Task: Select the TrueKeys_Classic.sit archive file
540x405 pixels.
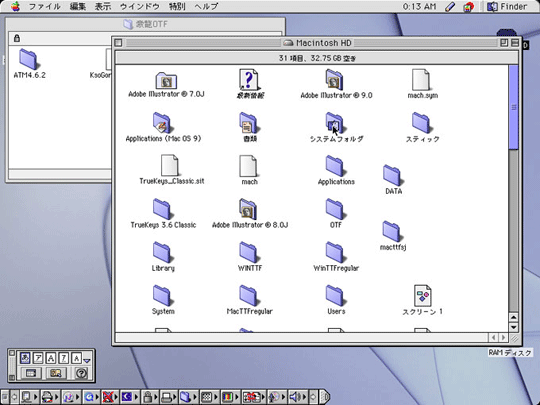Action: point(169,166)
